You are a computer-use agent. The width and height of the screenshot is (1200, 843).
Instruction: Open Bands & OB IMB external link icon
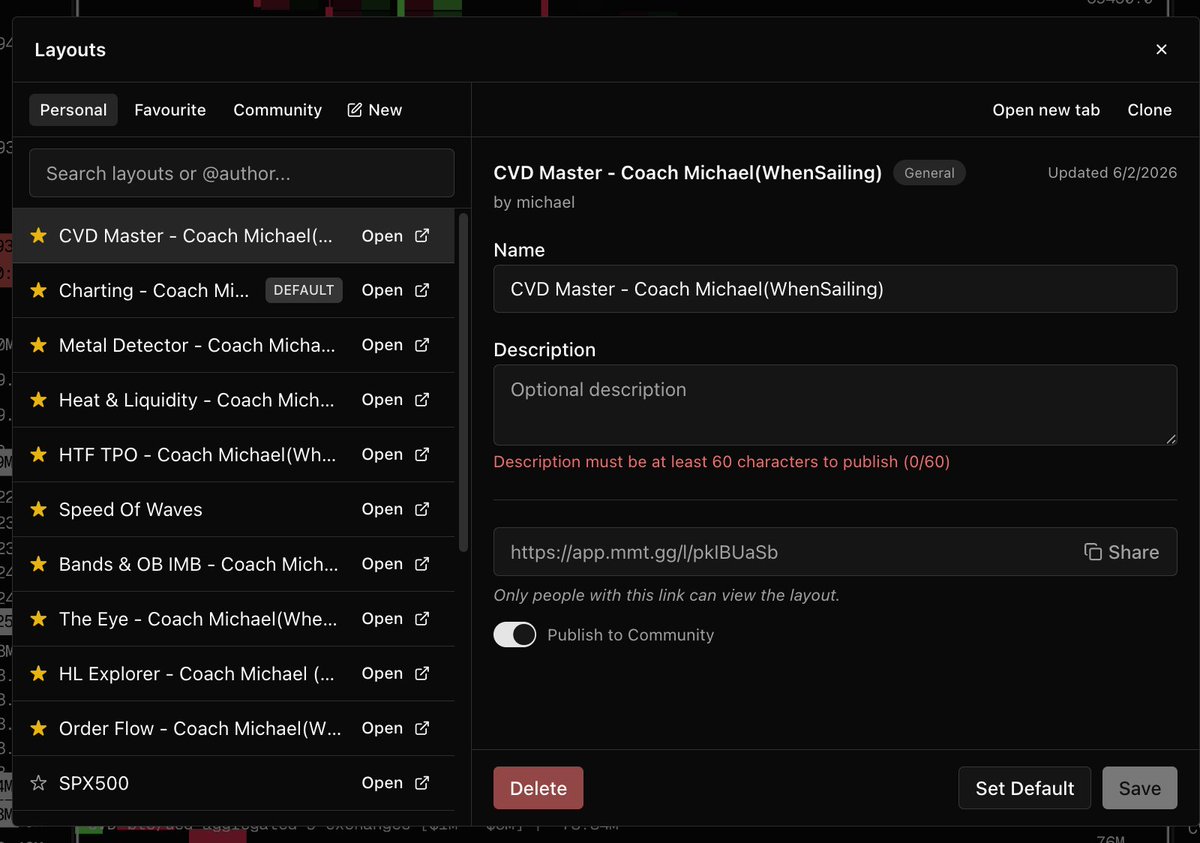tap(422, 564)
